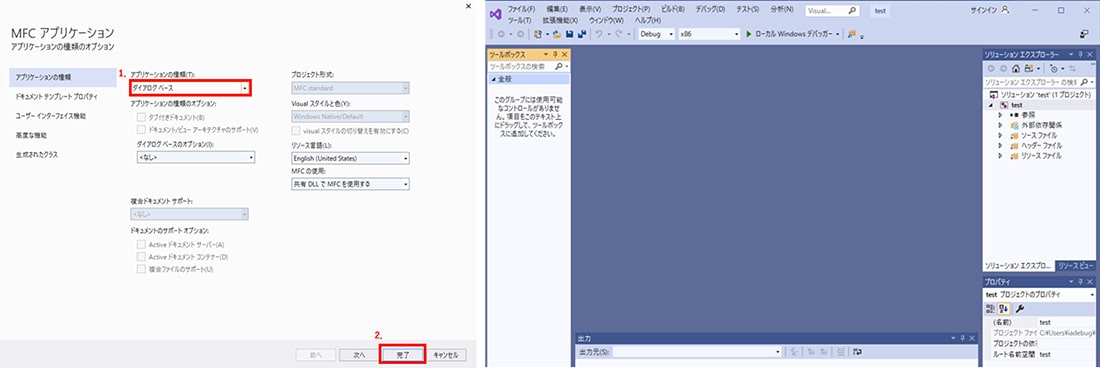Click the Categorized icon in Properties panel
Viewport: 1100px width, 368px height.
pos(991,308)
